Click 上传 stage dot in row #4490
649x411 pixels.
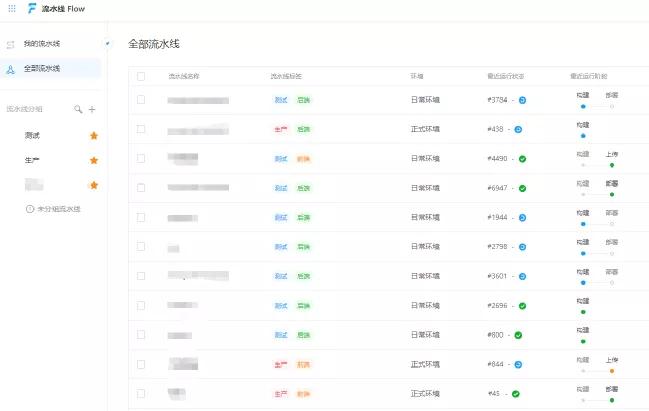click(x=612, y=166)
